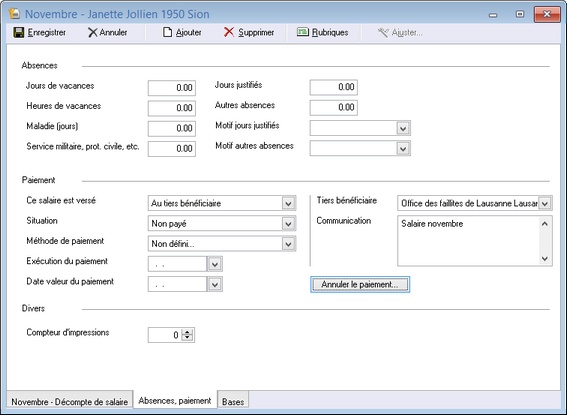567x415 pixels.
Task: Click the Enregistrer save disk icon
Action: [x=18, y=33]
